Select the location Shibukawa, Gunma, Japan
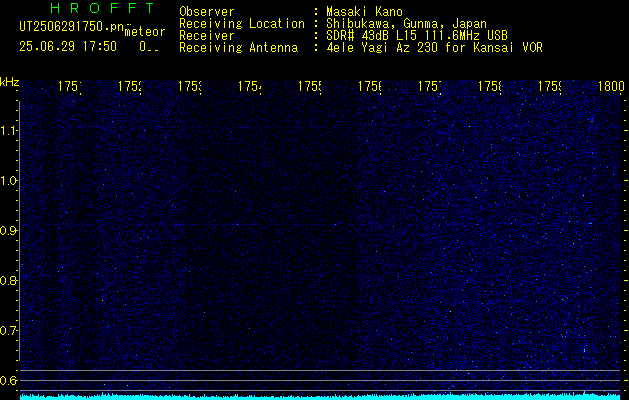 coord(406,24)
